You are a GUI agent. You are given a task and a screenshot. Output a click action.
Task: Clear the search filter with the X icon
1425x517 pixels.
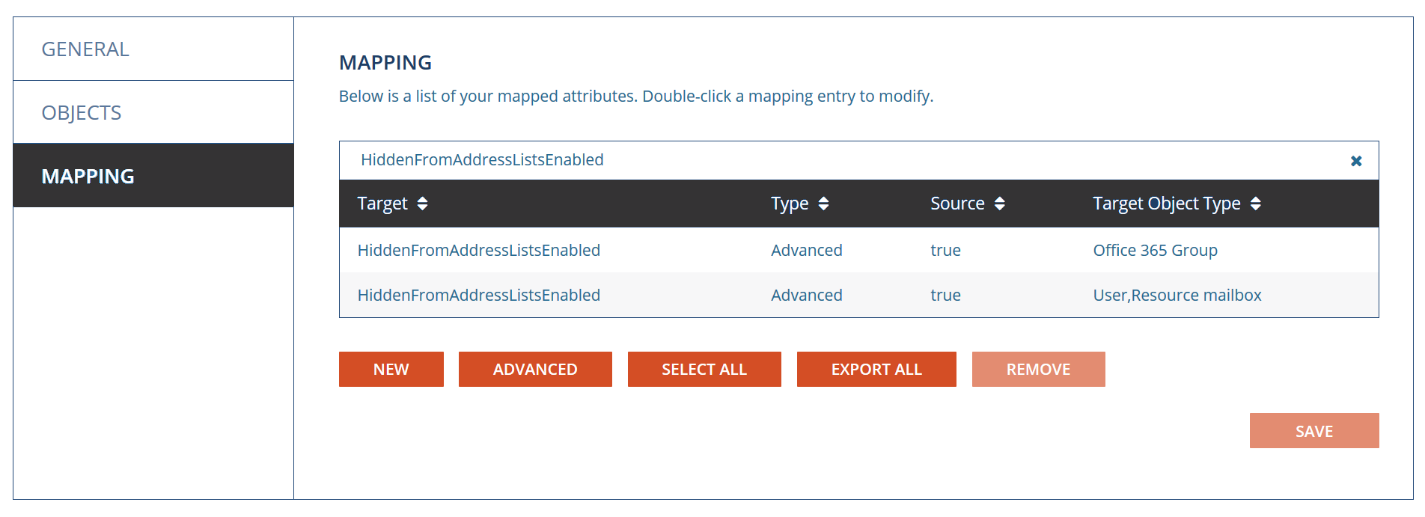(1356, 161)
